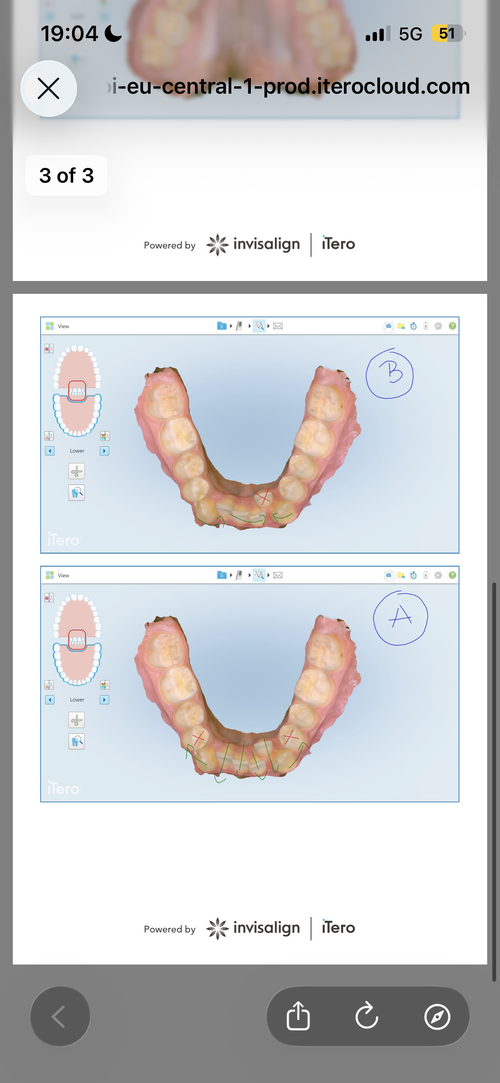The width and height of the screenshot is (500, 1083).
Task: Click the settings gear icon in scan B toolbar
Action: [438, 326]
